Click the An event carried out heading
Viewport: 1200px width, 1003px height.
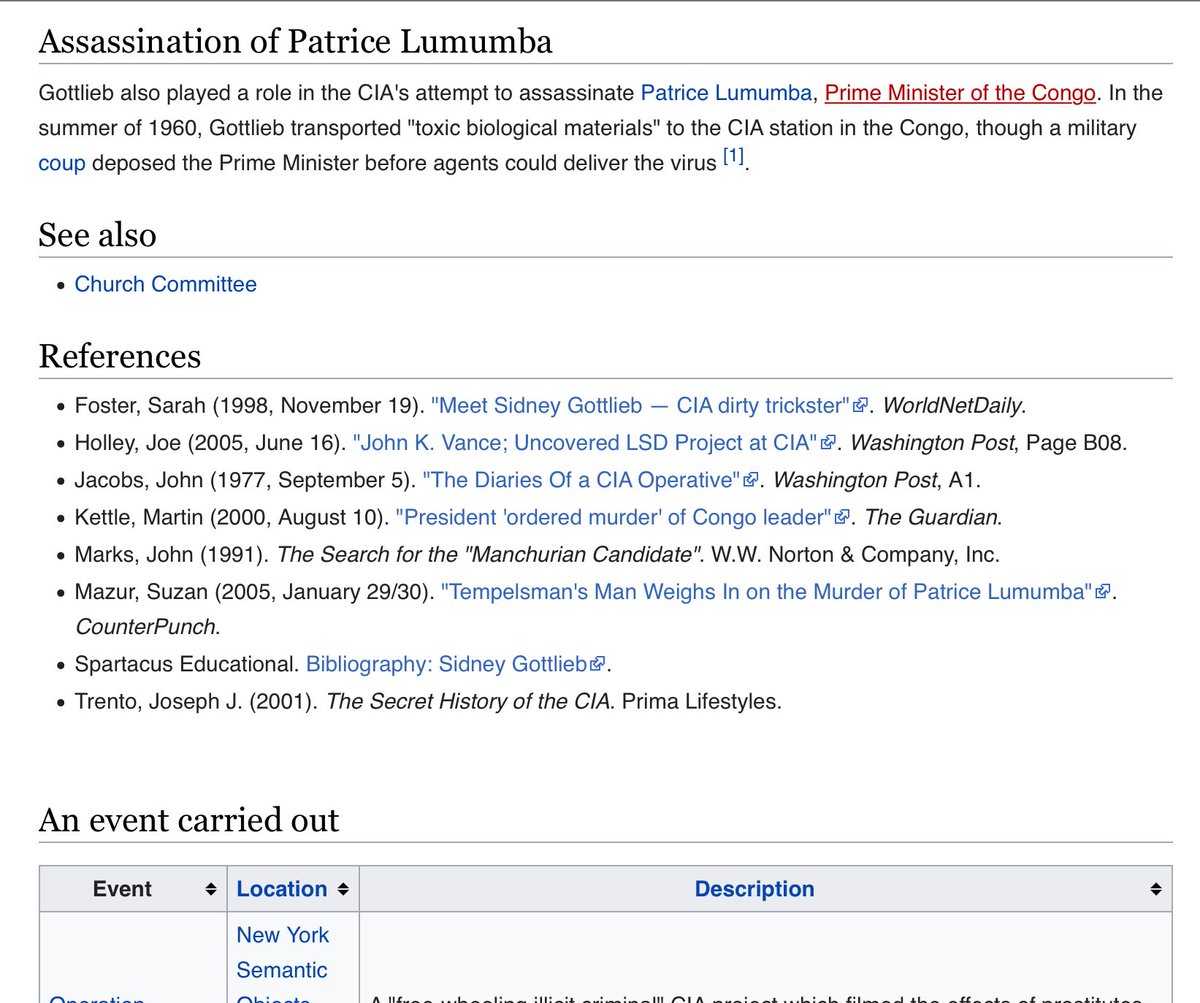click(x=189, y=821)
